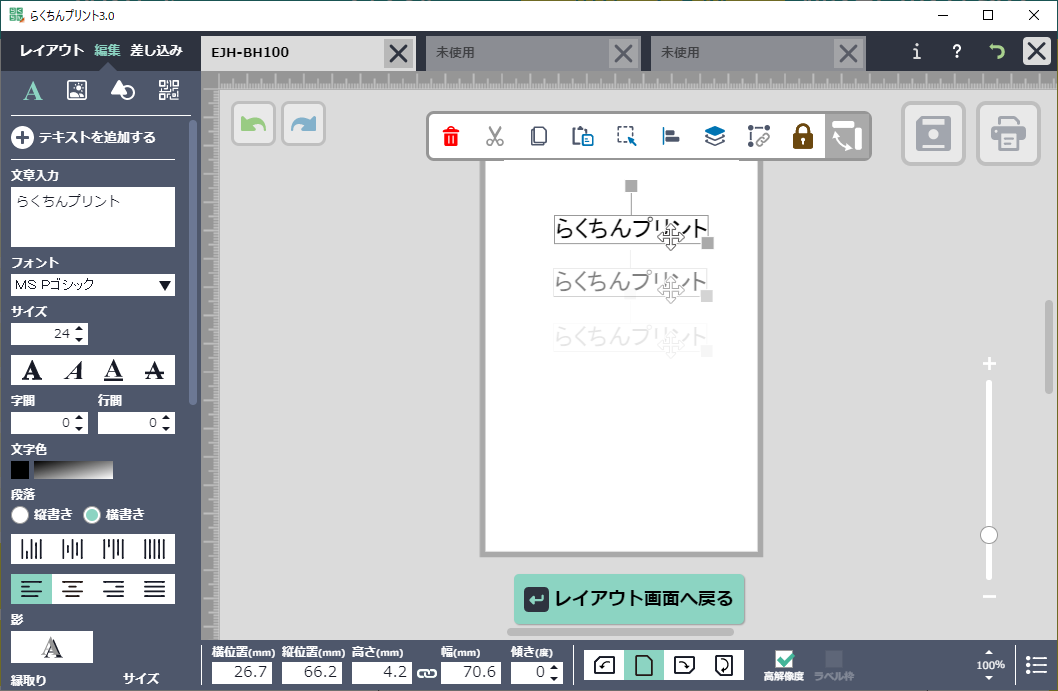
Task: Open the MS Pゴシック font dropdown
Action: 93,285
